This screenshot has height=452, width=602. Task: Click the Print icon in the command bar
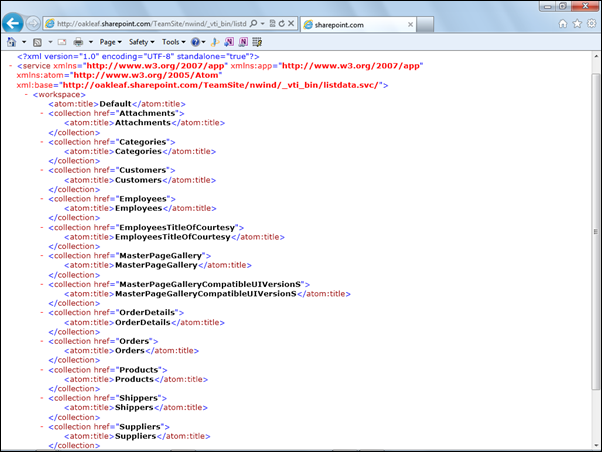[78, 42]
